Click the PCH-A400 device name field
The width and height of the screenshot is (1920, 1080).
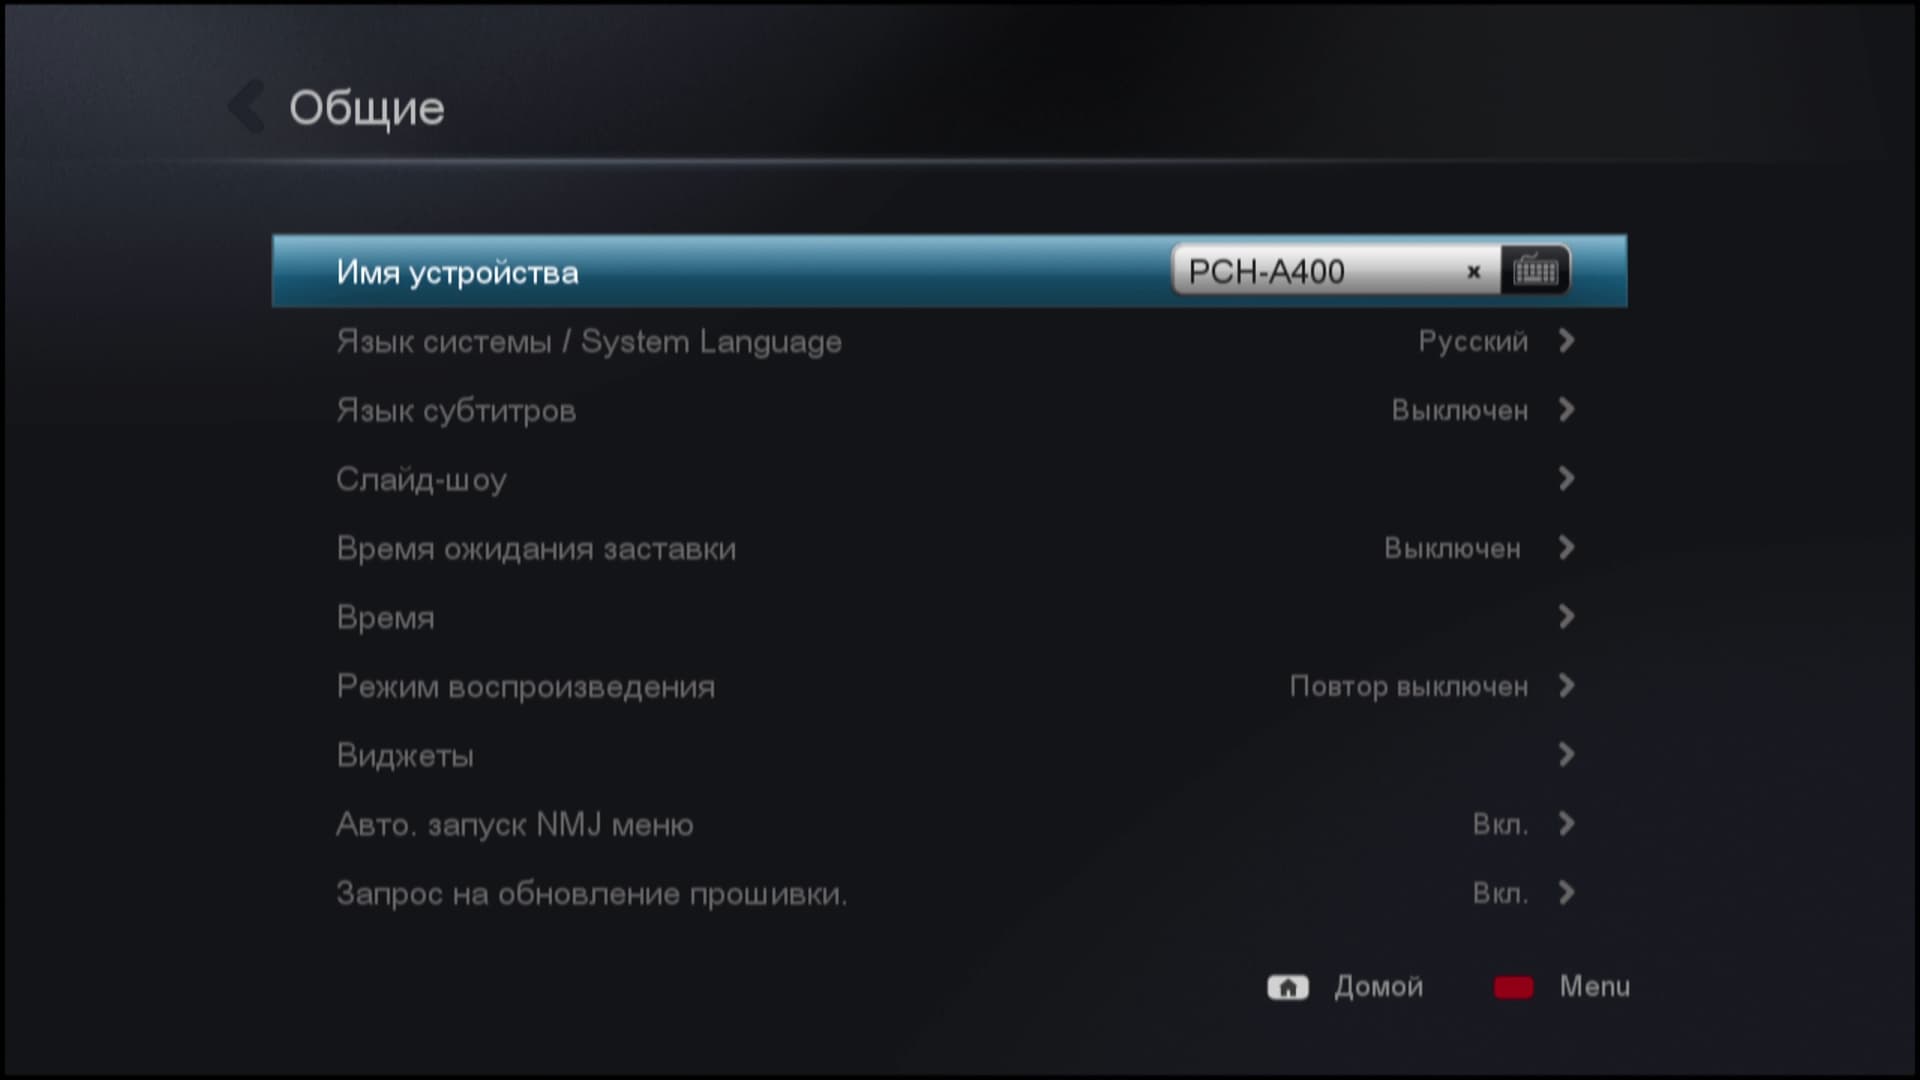pyautogui.click(x=1336, y=271)
